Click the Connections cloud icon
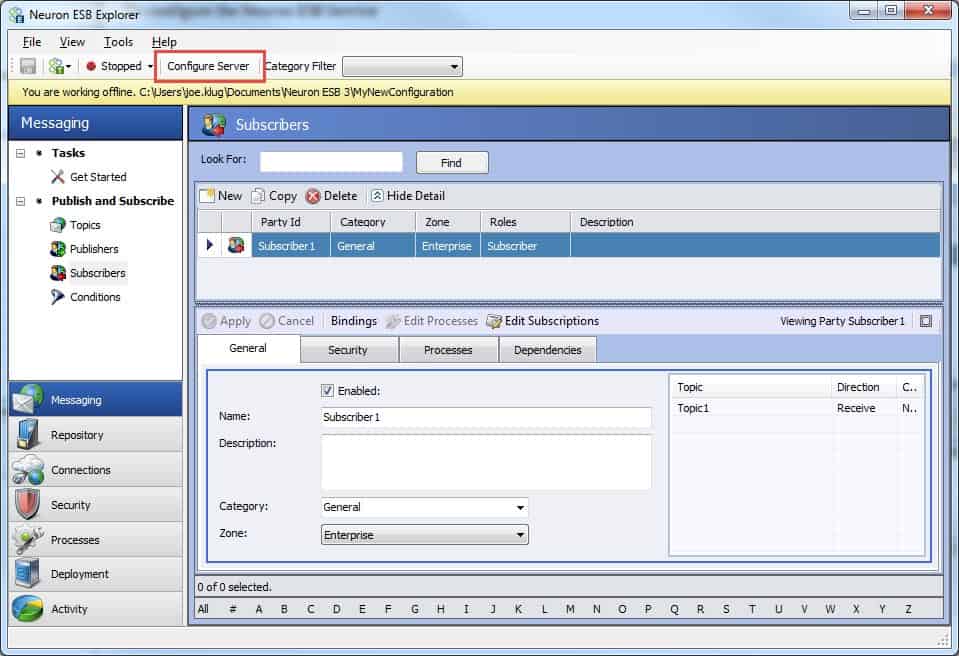The image size is (959, 656). (x=28, y=470)
